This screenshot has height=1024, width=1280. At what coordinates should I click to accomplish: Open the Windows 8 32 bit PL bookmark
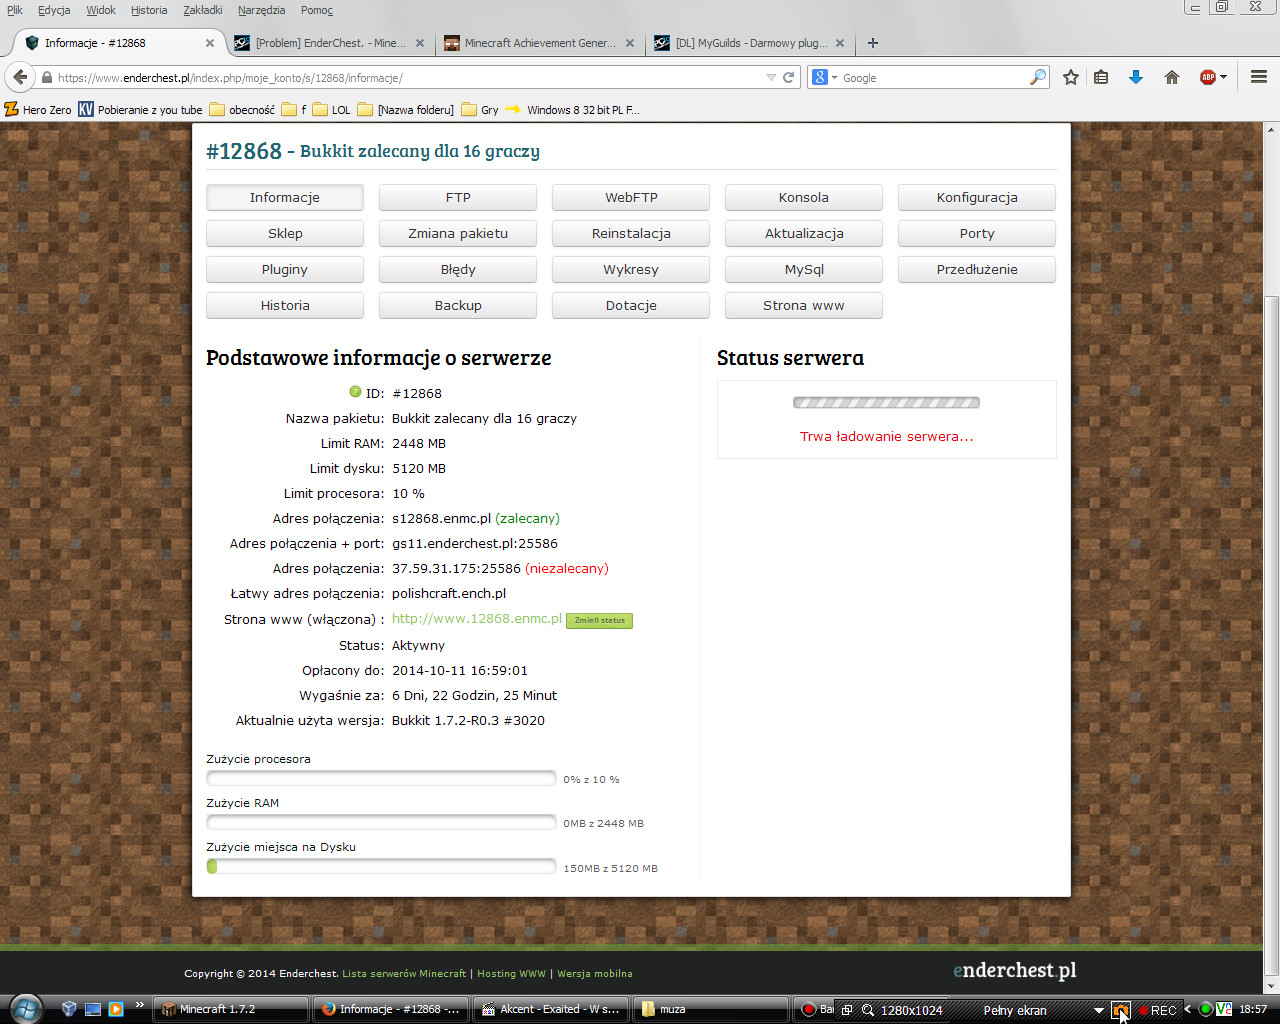coord(572,110)
